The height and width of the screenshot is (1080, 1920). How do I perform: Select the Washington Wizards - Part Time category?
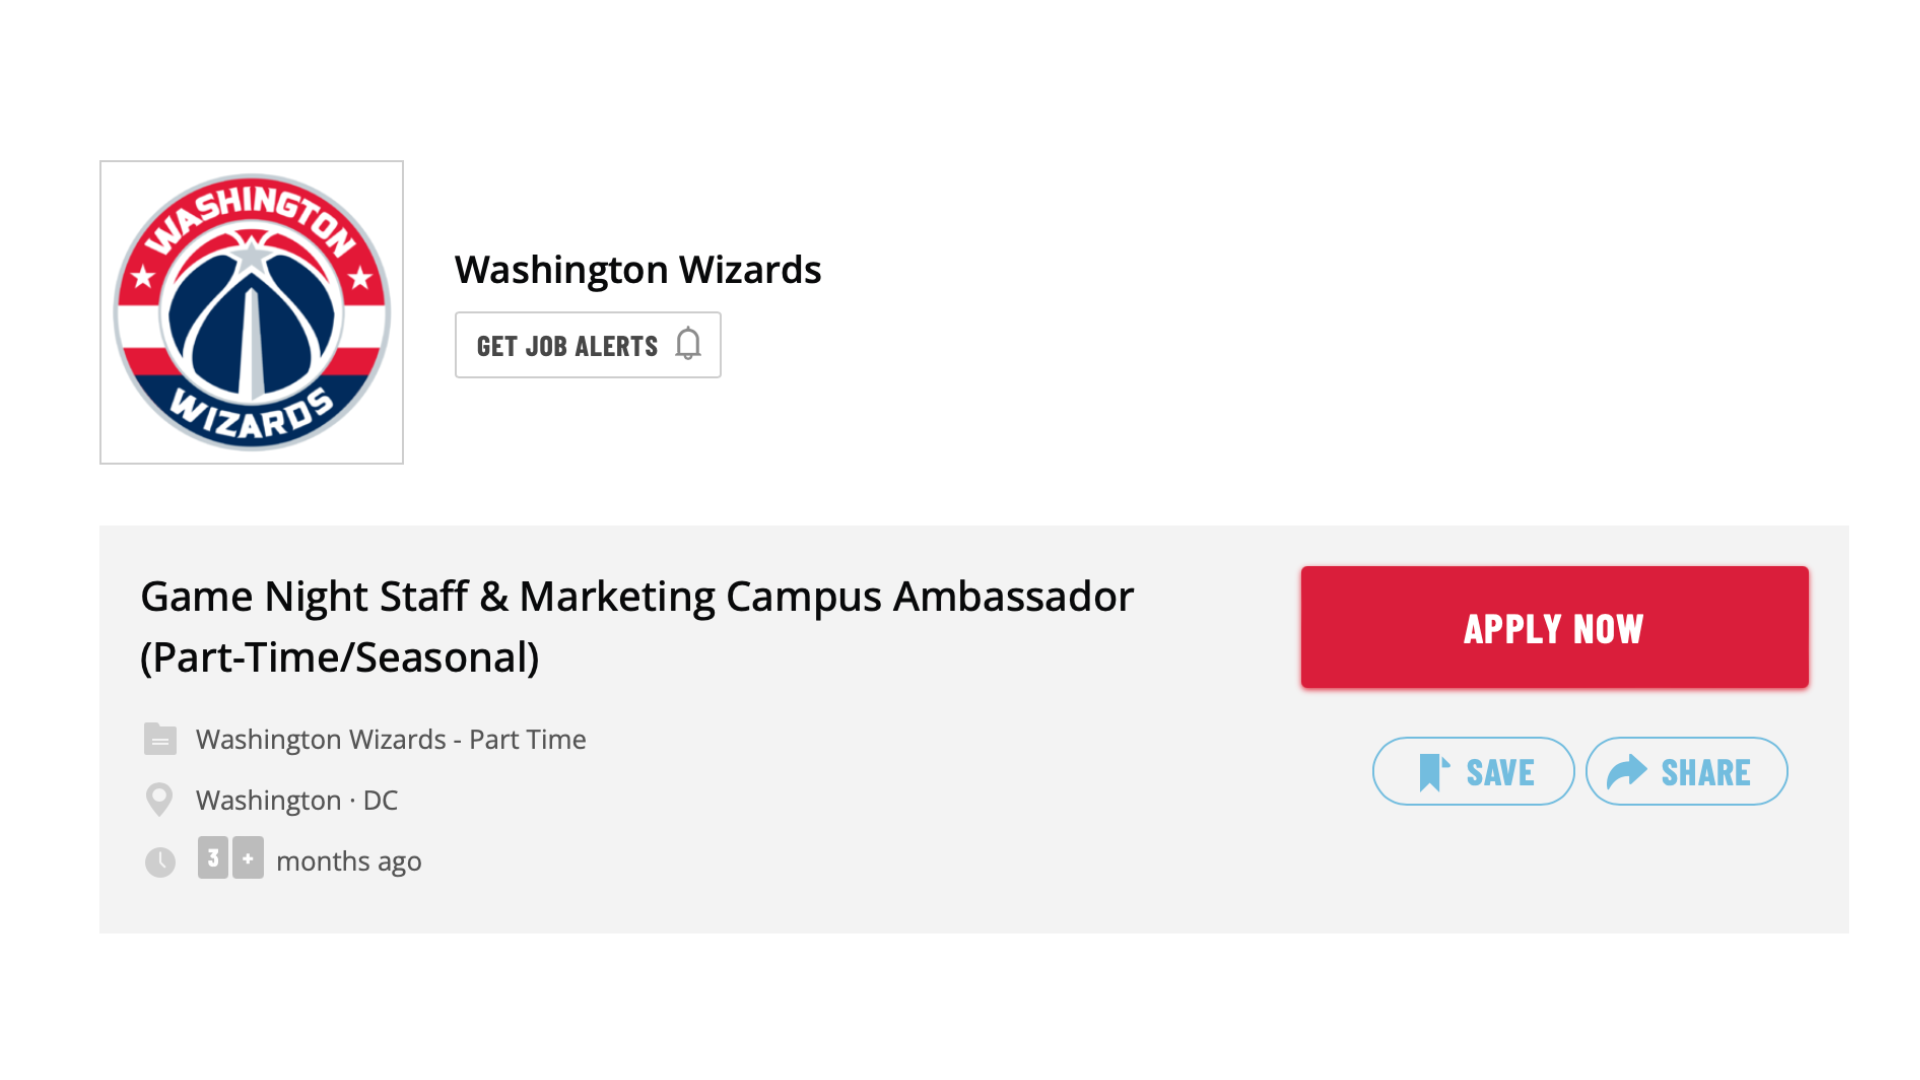tap(391, 739)
